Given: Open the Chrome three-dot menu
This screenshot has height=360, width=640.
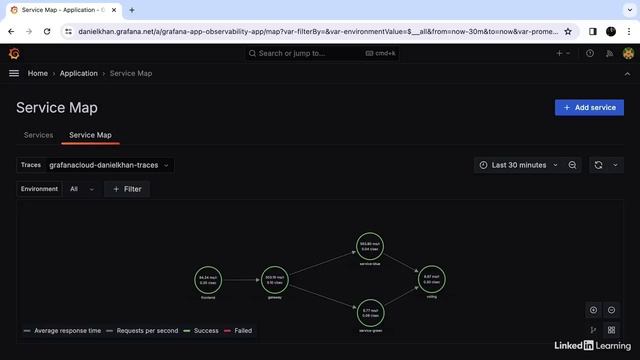Looking at the screenshot, I should point(629,31).
